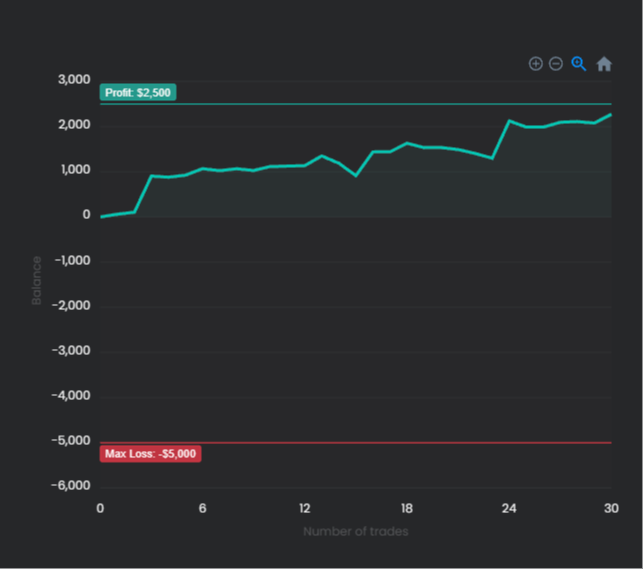Click the balance line peak at trade 24
Image resolution: width=643 pixels, height=569 pixels.
point(509,121)
